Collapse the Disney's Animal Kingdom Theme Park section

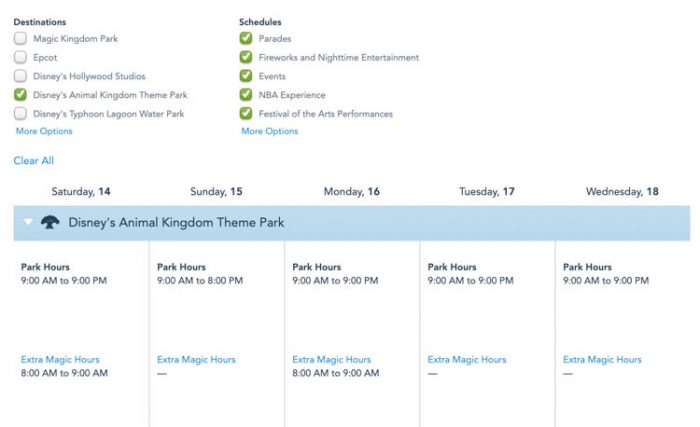tap(28, 223)
